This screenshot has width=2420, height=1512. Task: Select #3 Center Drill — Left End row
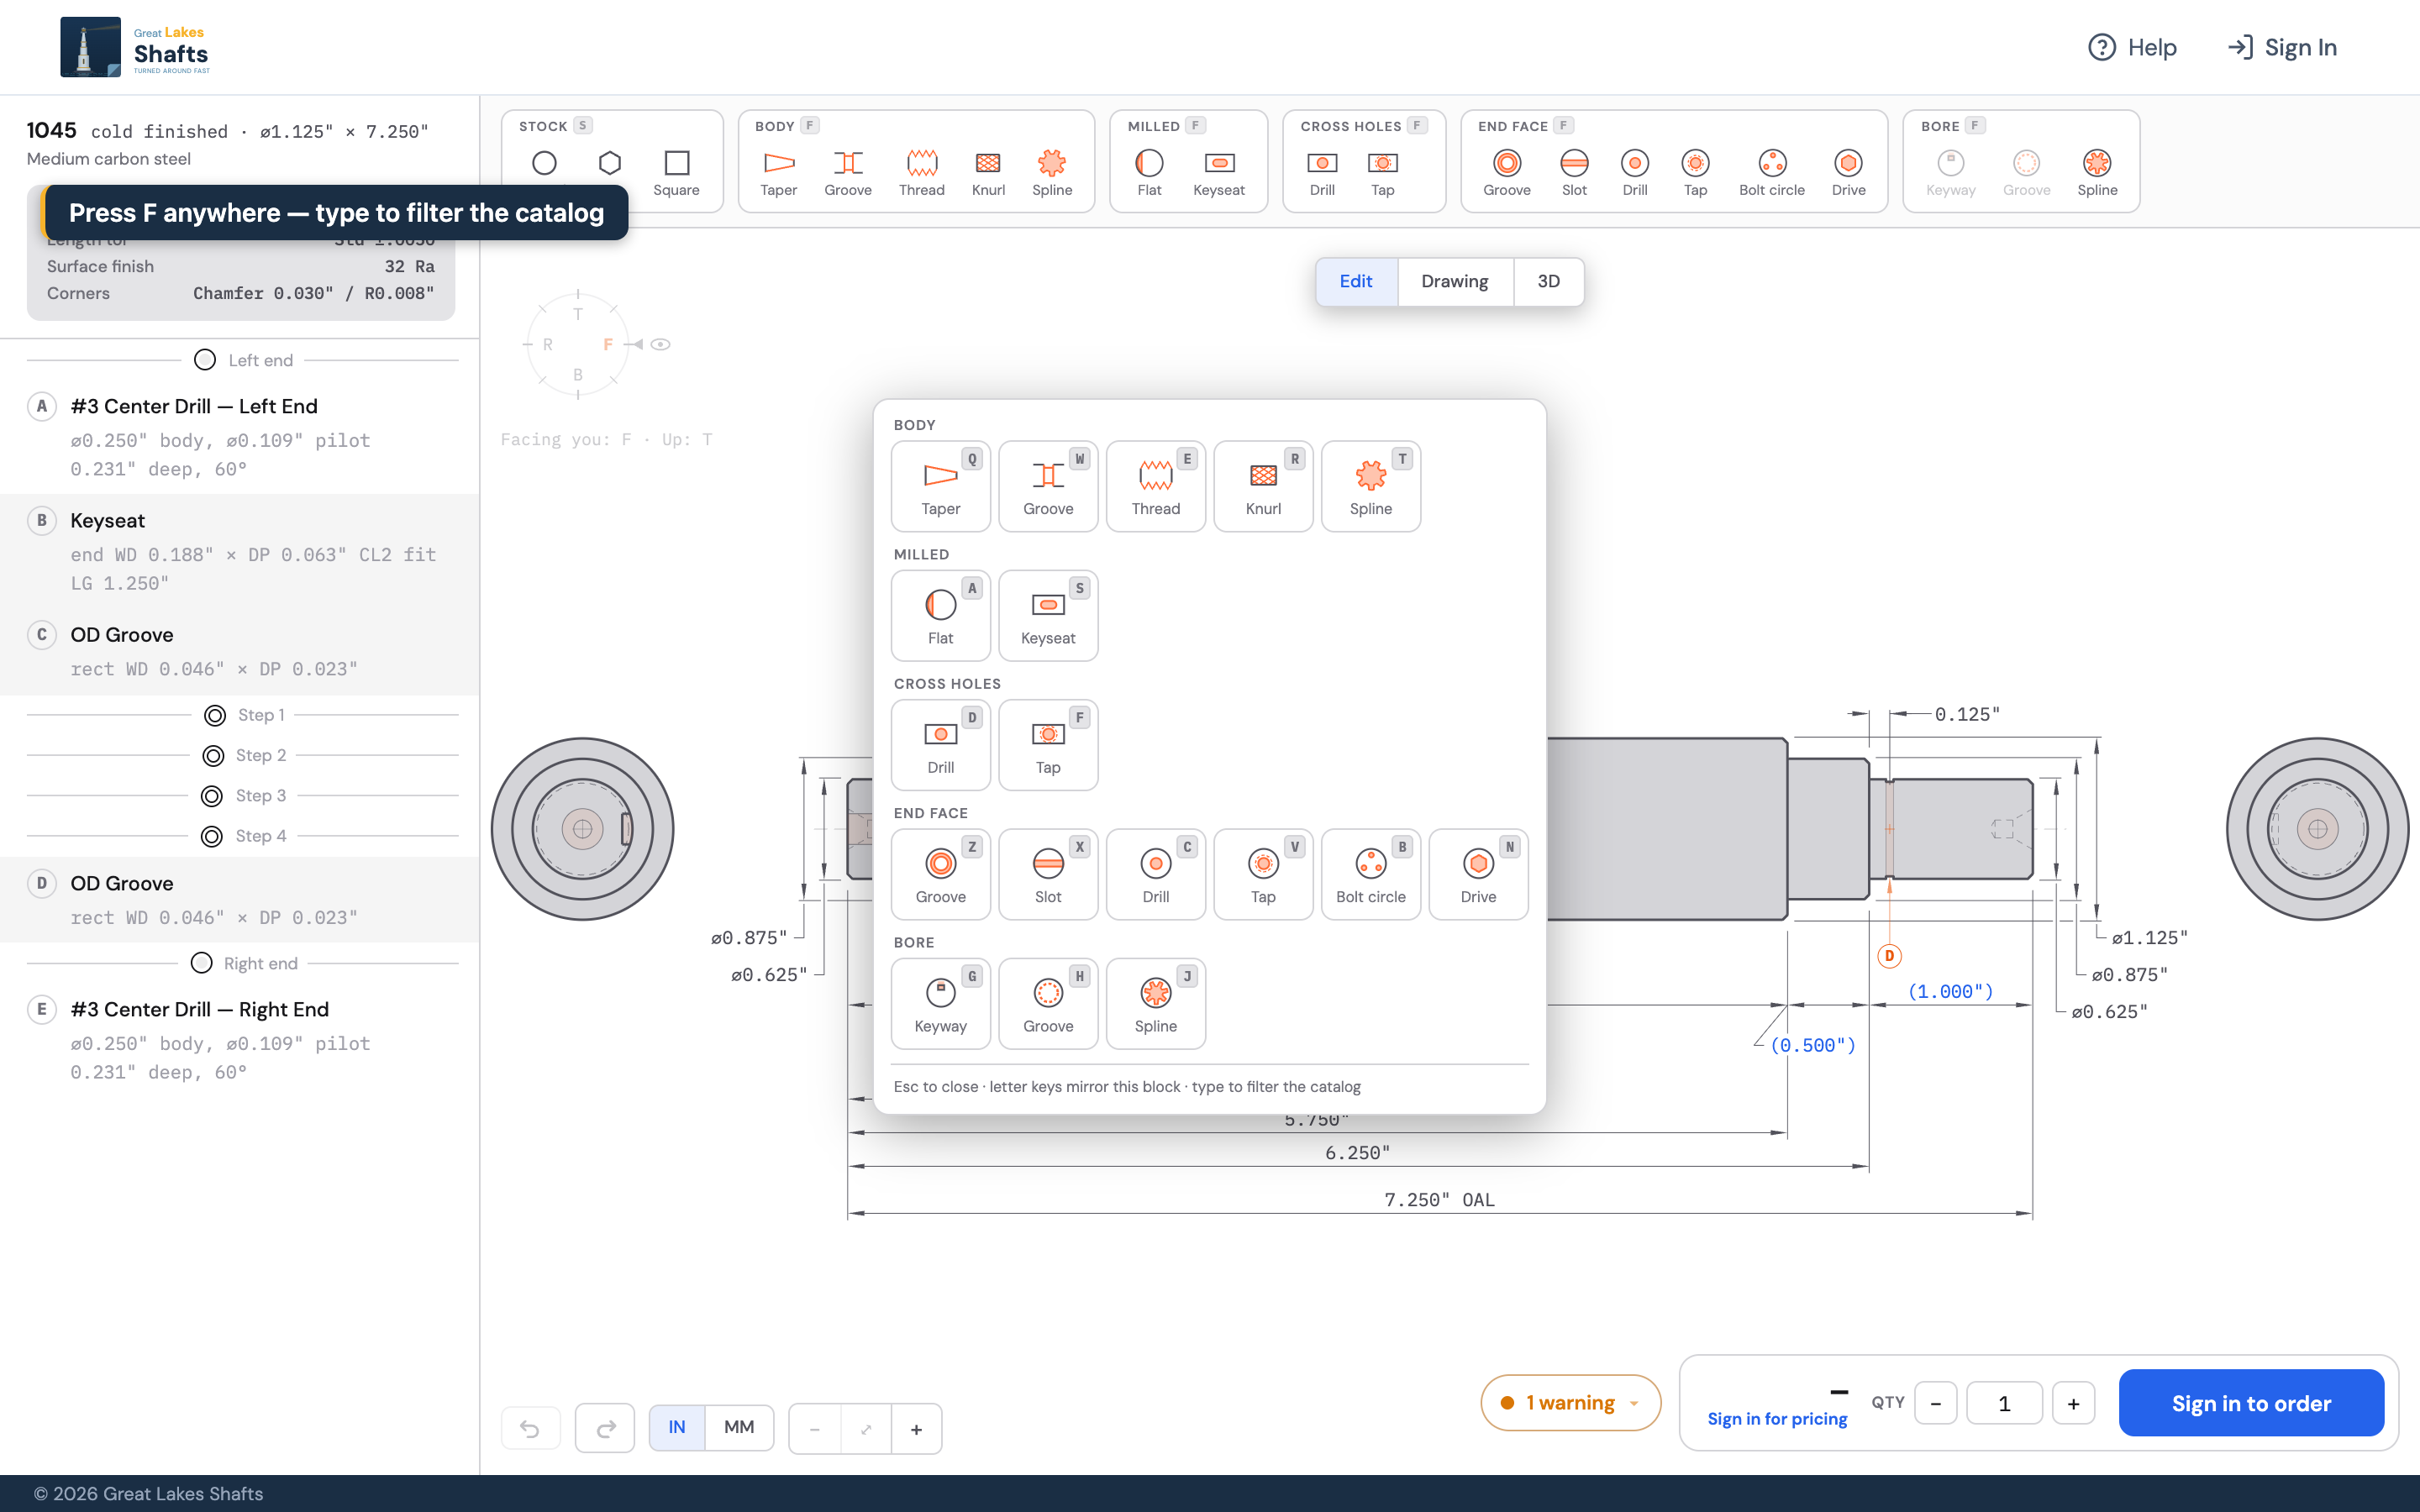click(240, 437)
